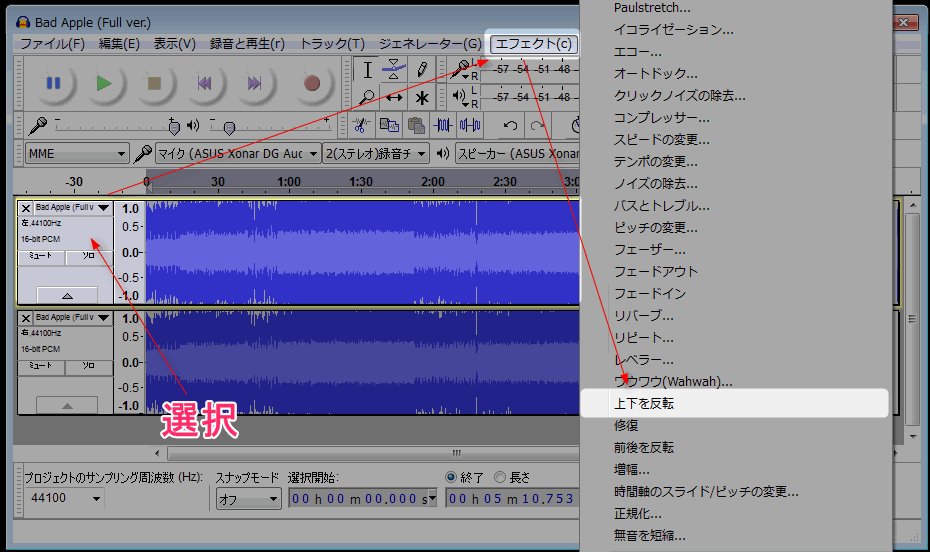Viewport: 930px width, 552px height.
Task: Choose ノイズの除去... effect
Action: (655, 184)
